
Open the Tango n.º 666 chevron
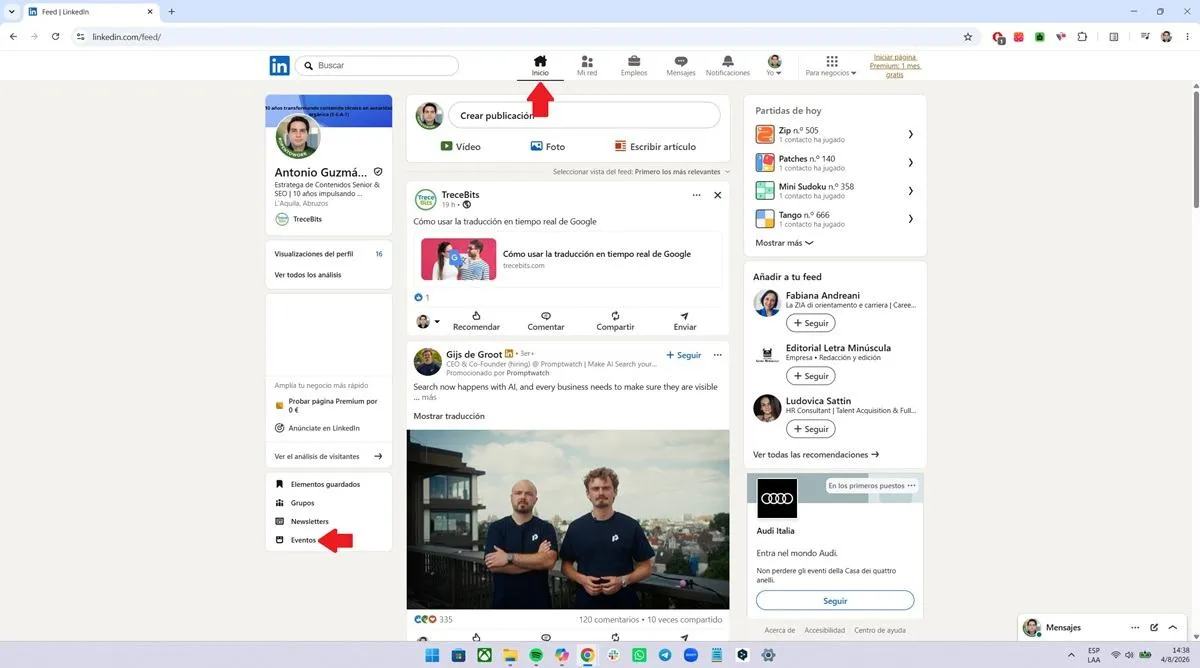click(x=910, y=218)
